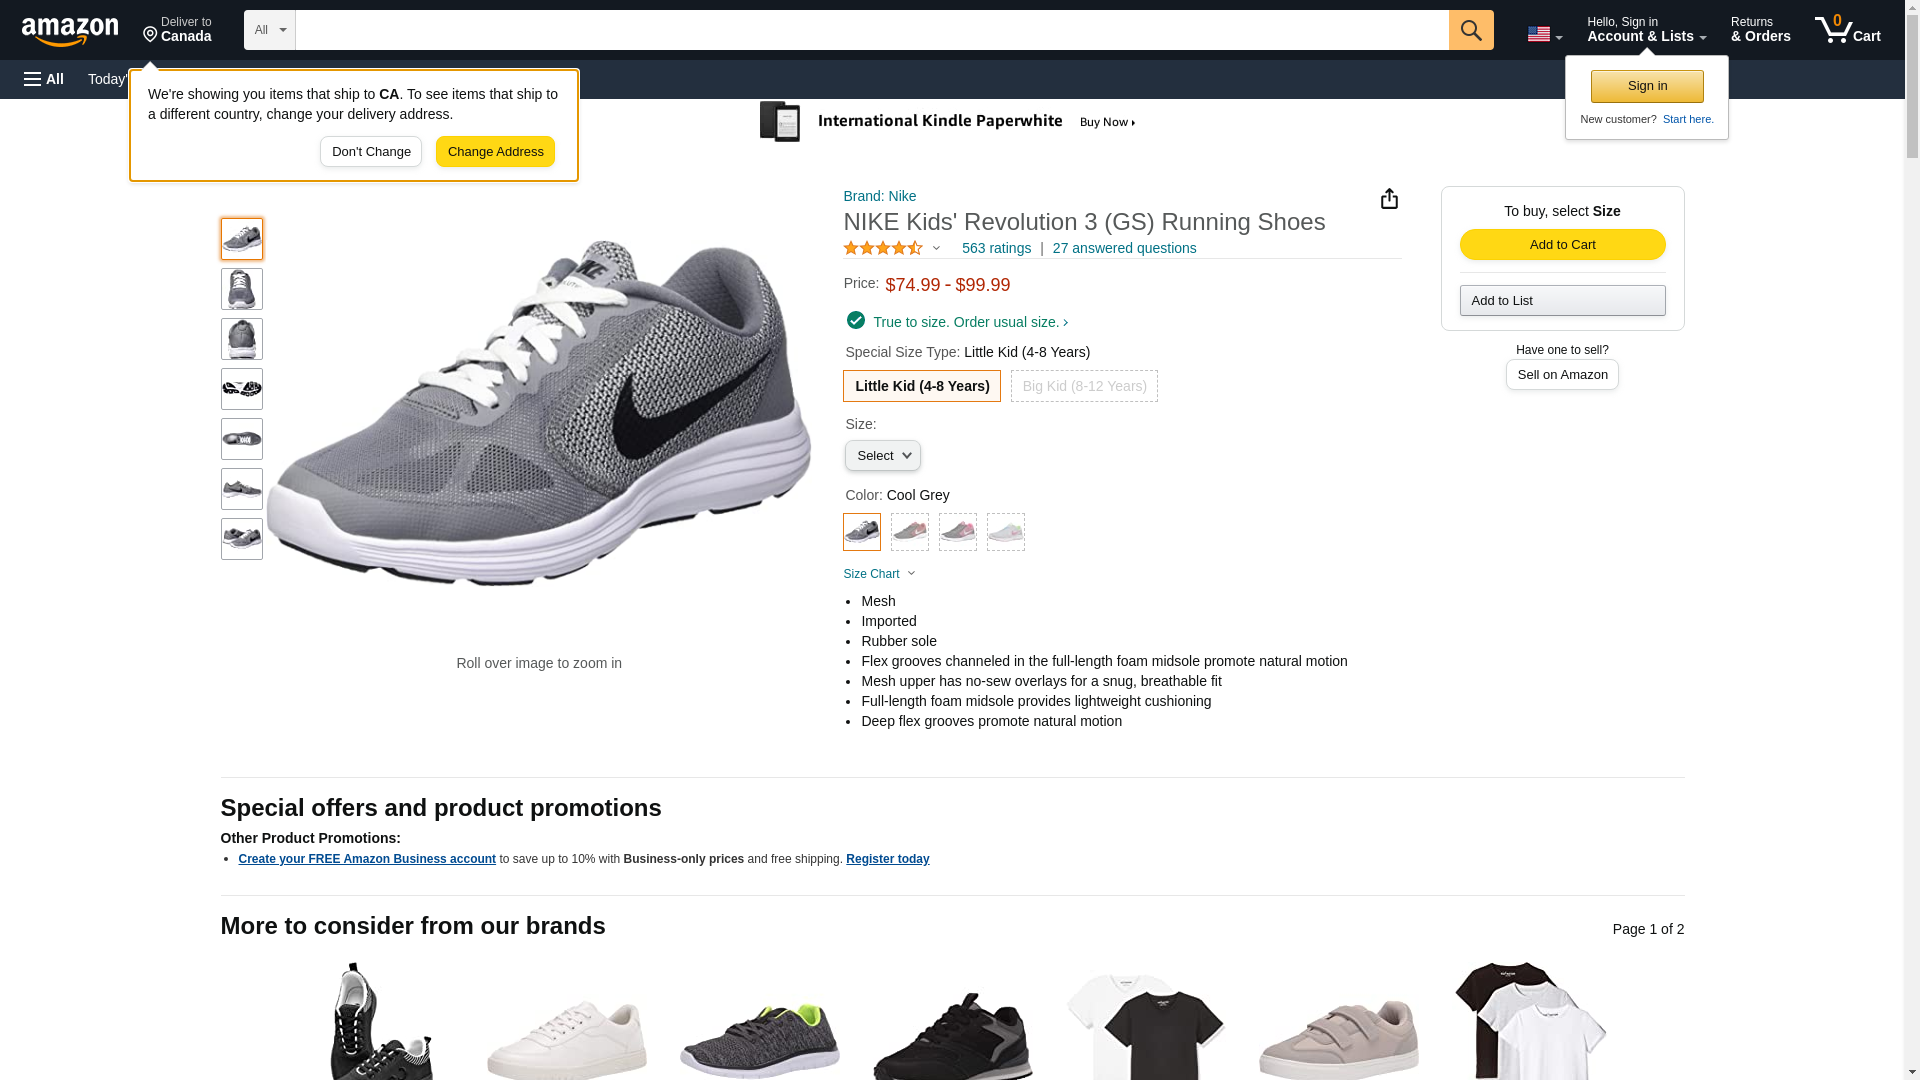
Task: Select the second shoe thumbnail image
Action: click(x=242, y=289)
